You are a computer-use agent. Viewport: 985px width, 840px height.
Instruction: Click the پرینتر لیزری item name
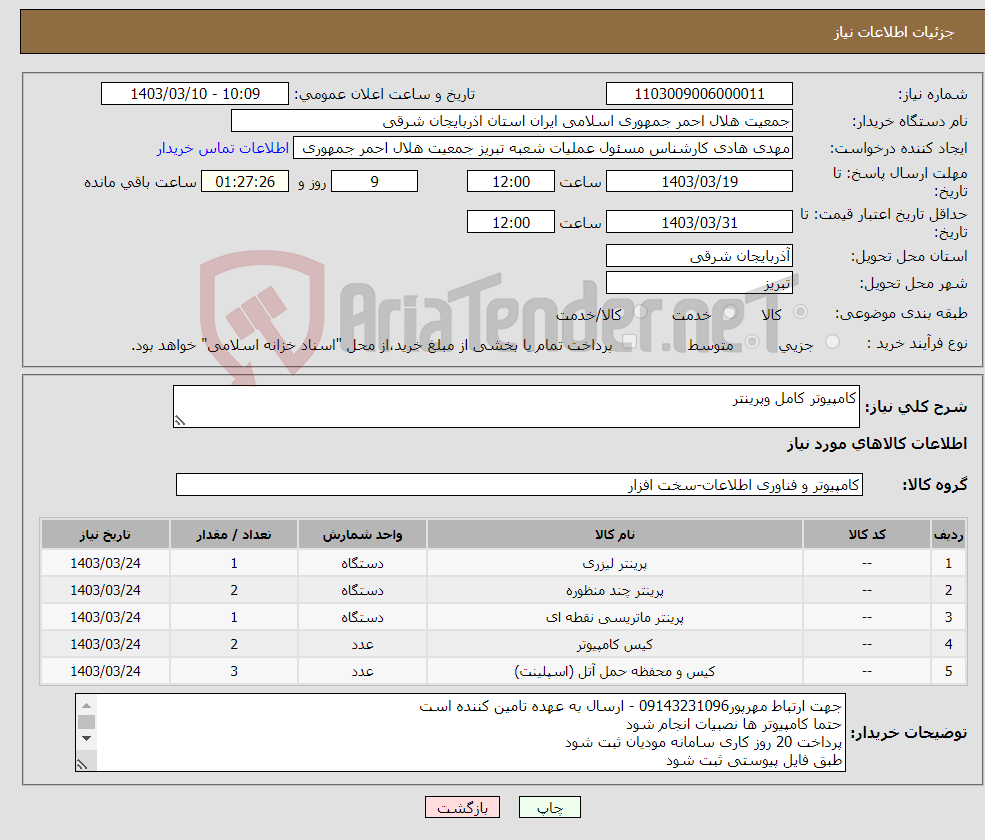615,564
